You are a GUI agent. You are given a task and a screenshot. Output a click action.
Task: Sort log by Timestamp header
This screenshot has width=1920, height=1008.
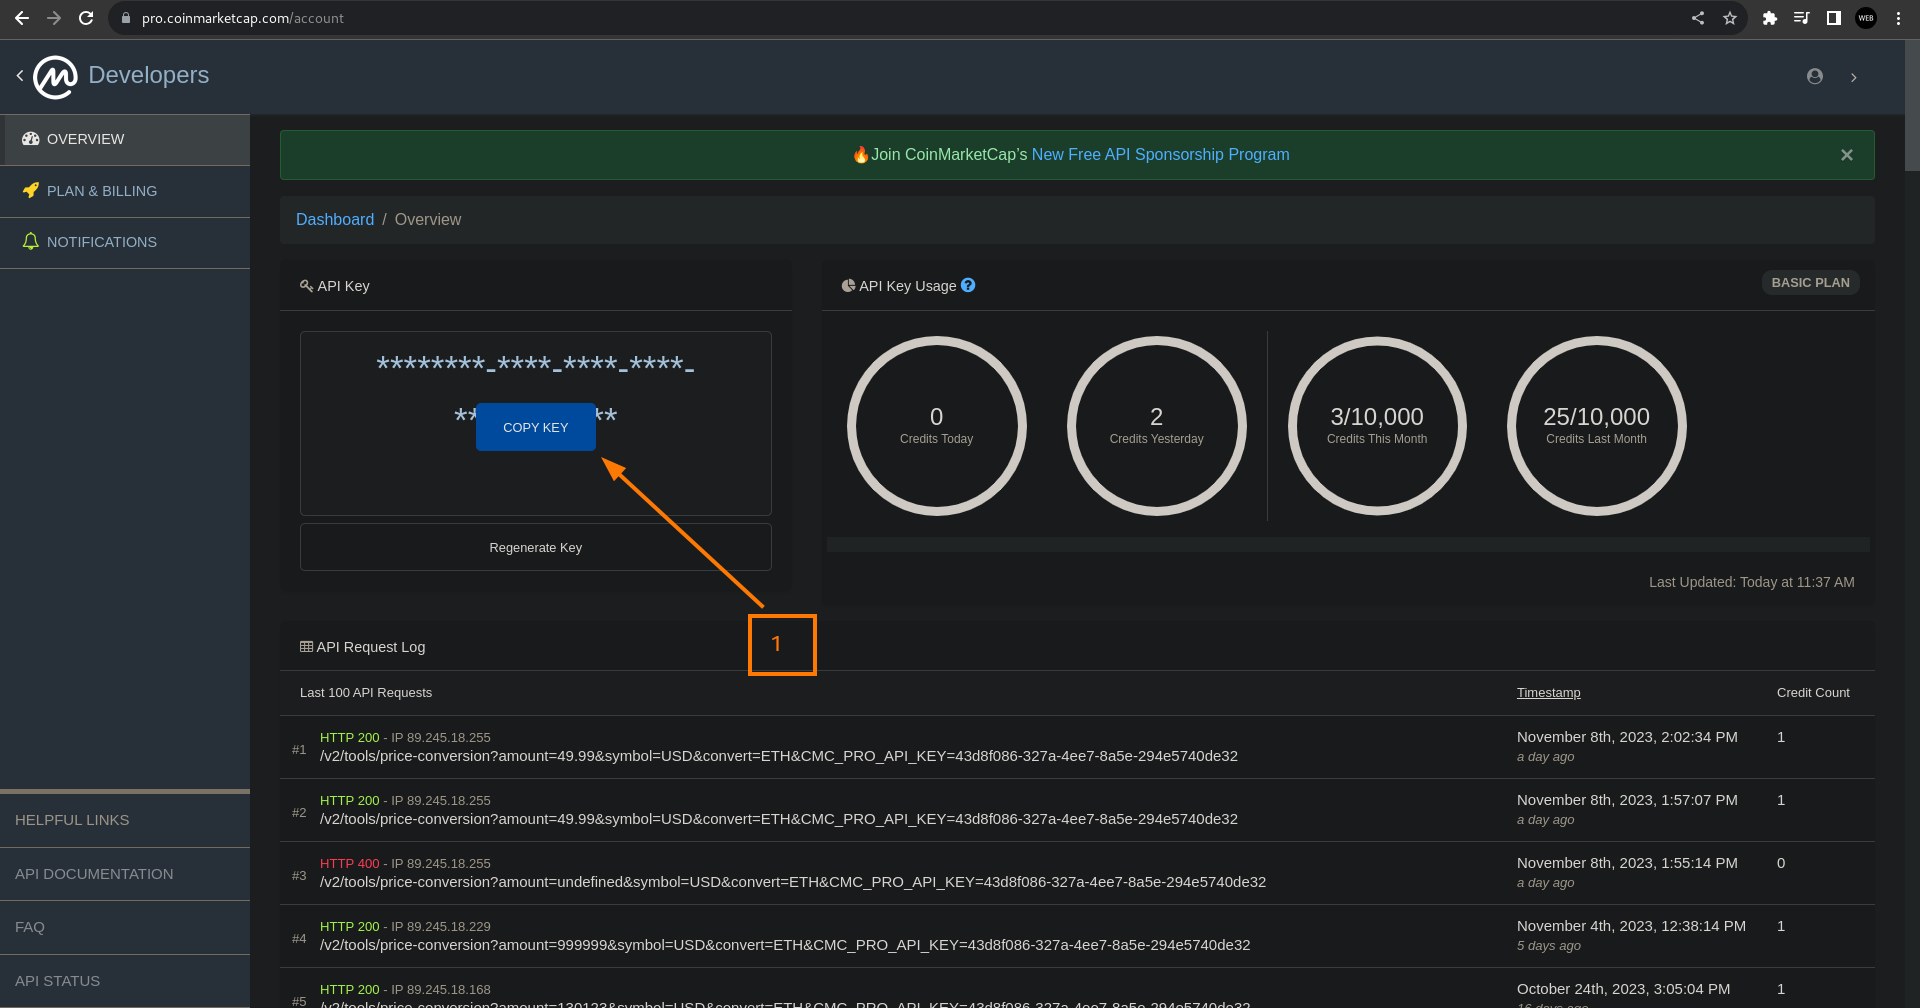[1548, 693]
